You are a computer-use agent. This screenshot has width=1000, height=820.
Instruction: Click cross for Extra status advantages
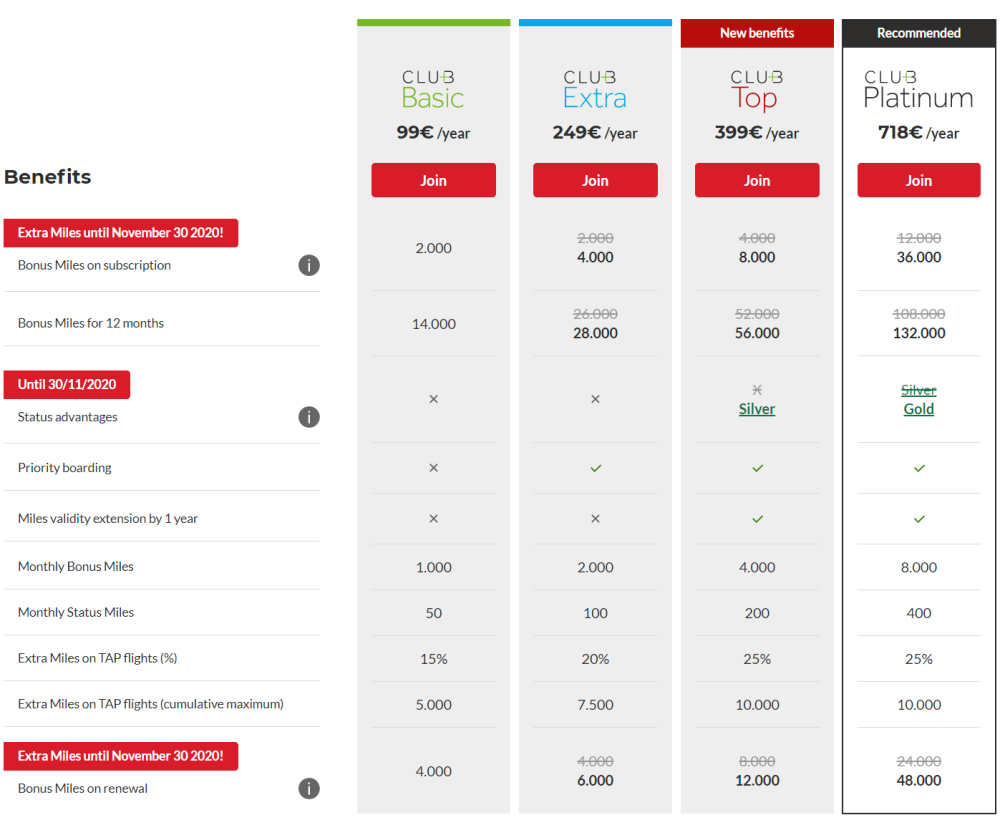pos(595,399)
